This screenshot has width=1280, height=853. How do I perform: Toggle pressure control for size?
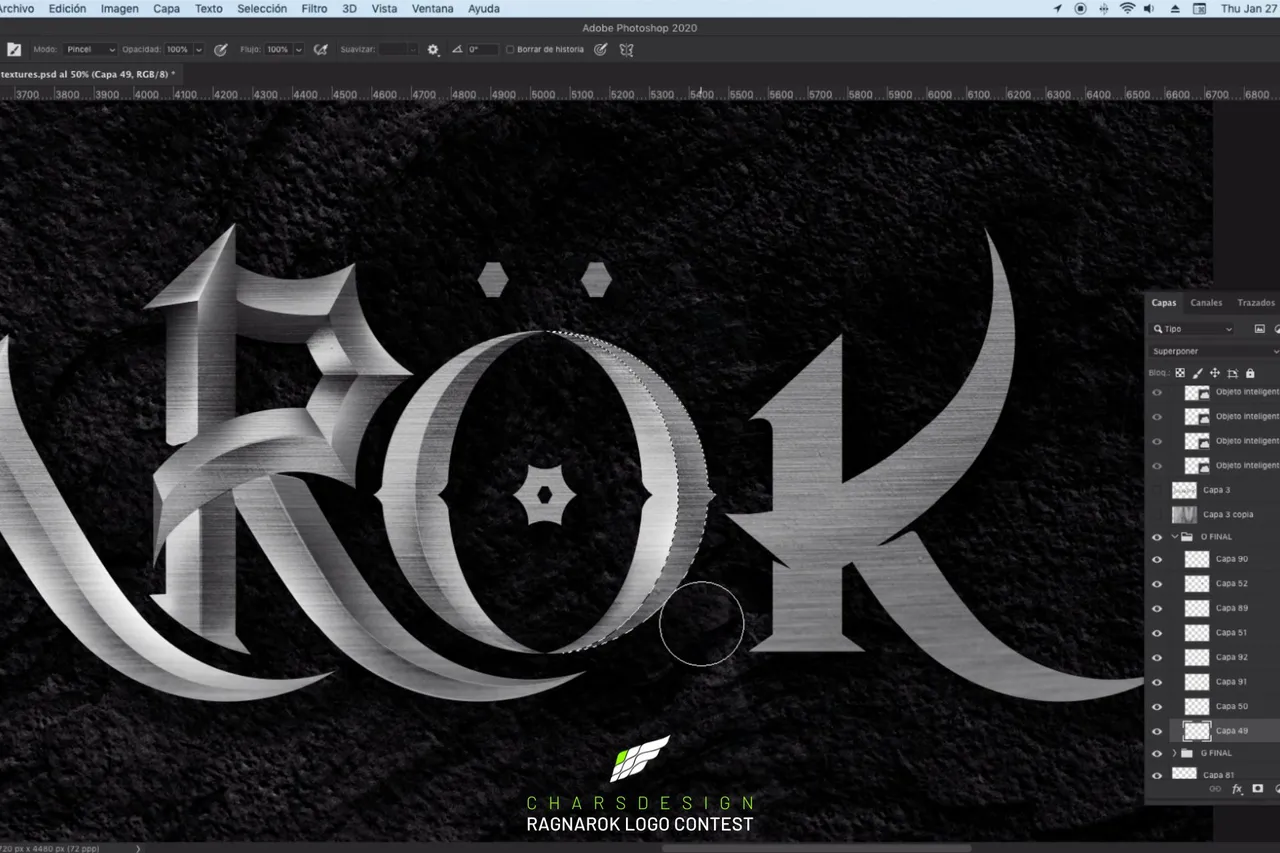[x=601, y=49]
